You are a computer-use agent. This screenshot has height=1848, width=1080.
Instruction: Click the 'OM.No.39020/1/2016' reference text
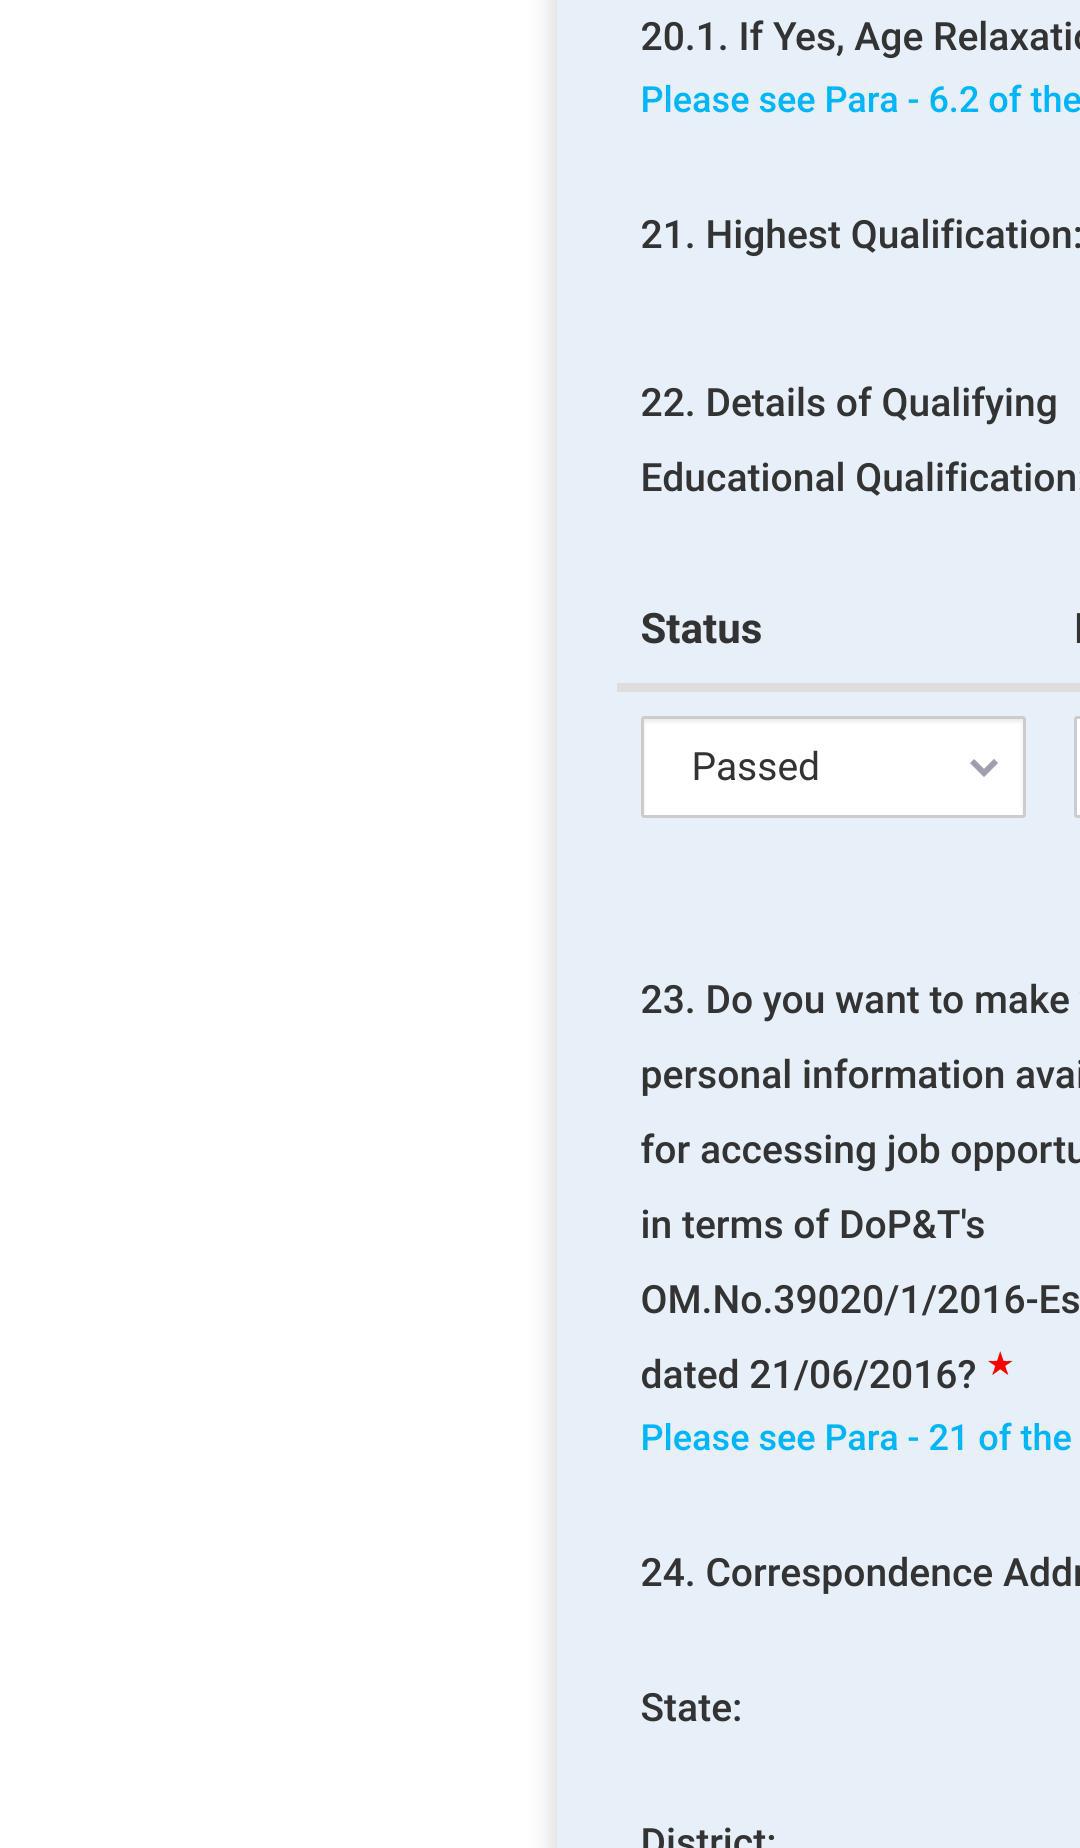click(x=860, y=1300)
